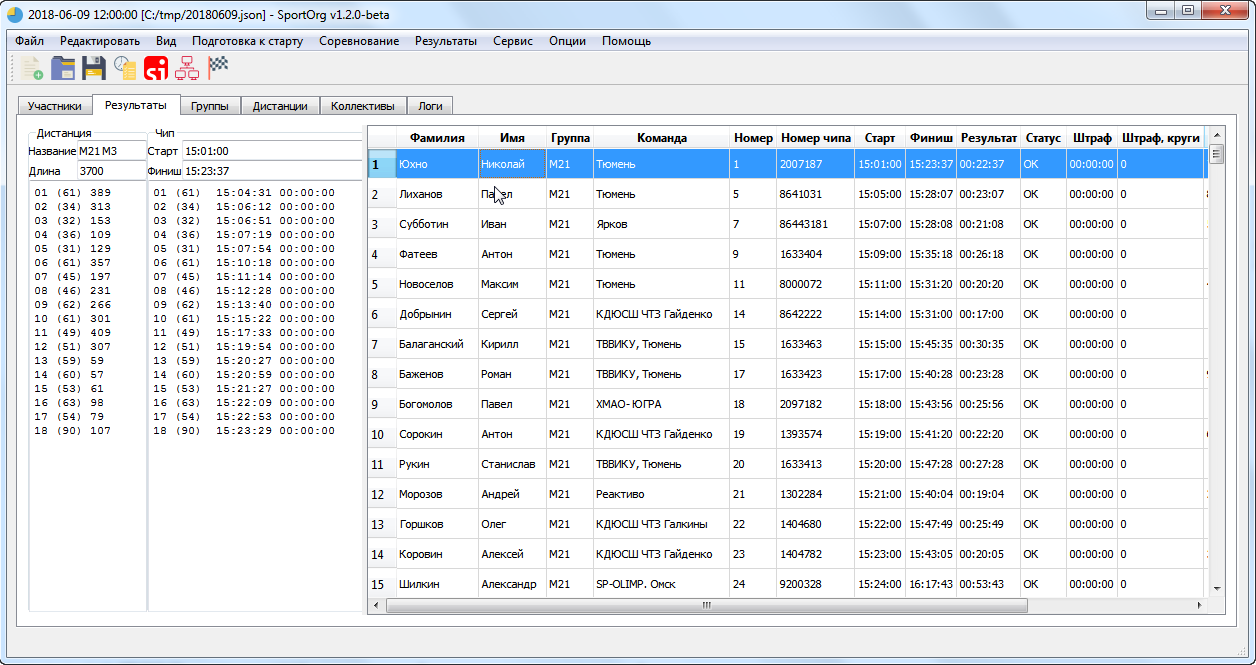The image size is (1256, 665).
Task: Click the table's vertical scrollbar thumb
Action: coord(1217,154)
